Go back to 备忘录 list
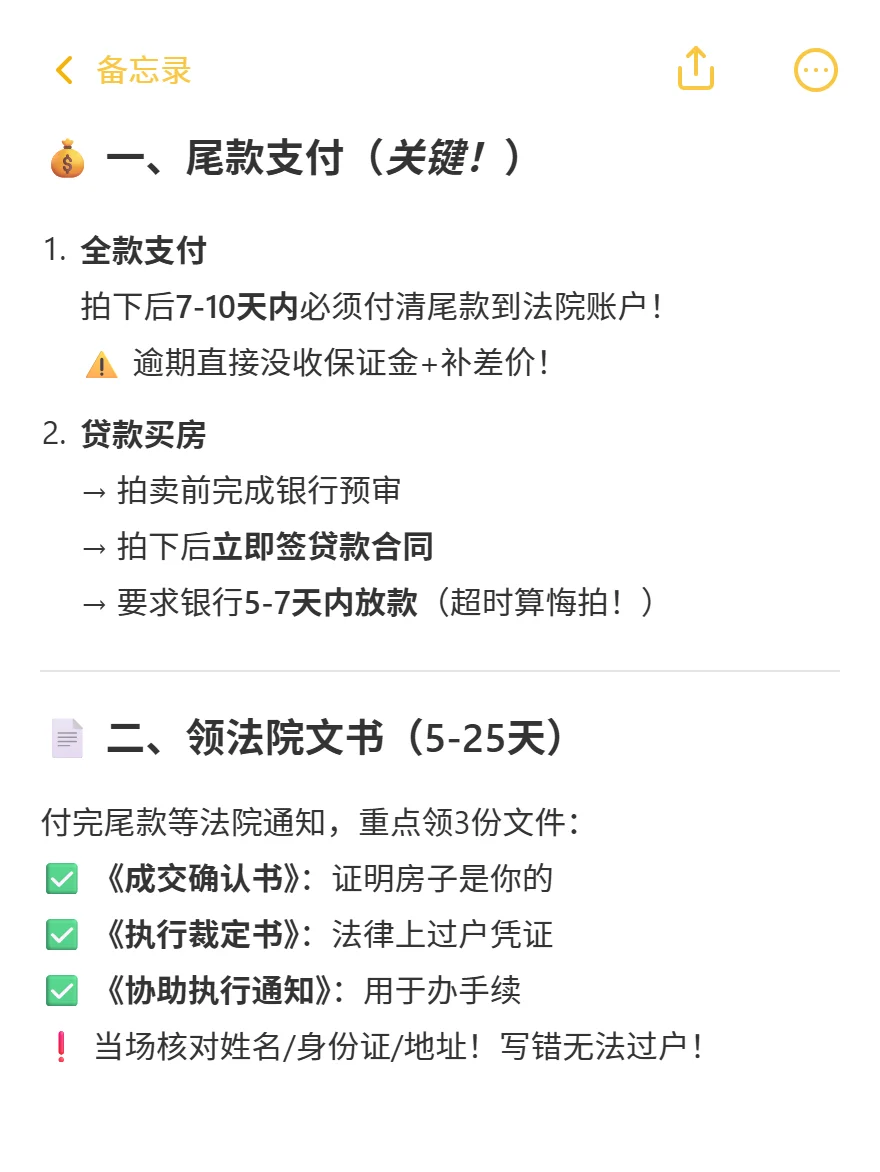The height and width of the screenshot is (1172, 880). (144, 70)
